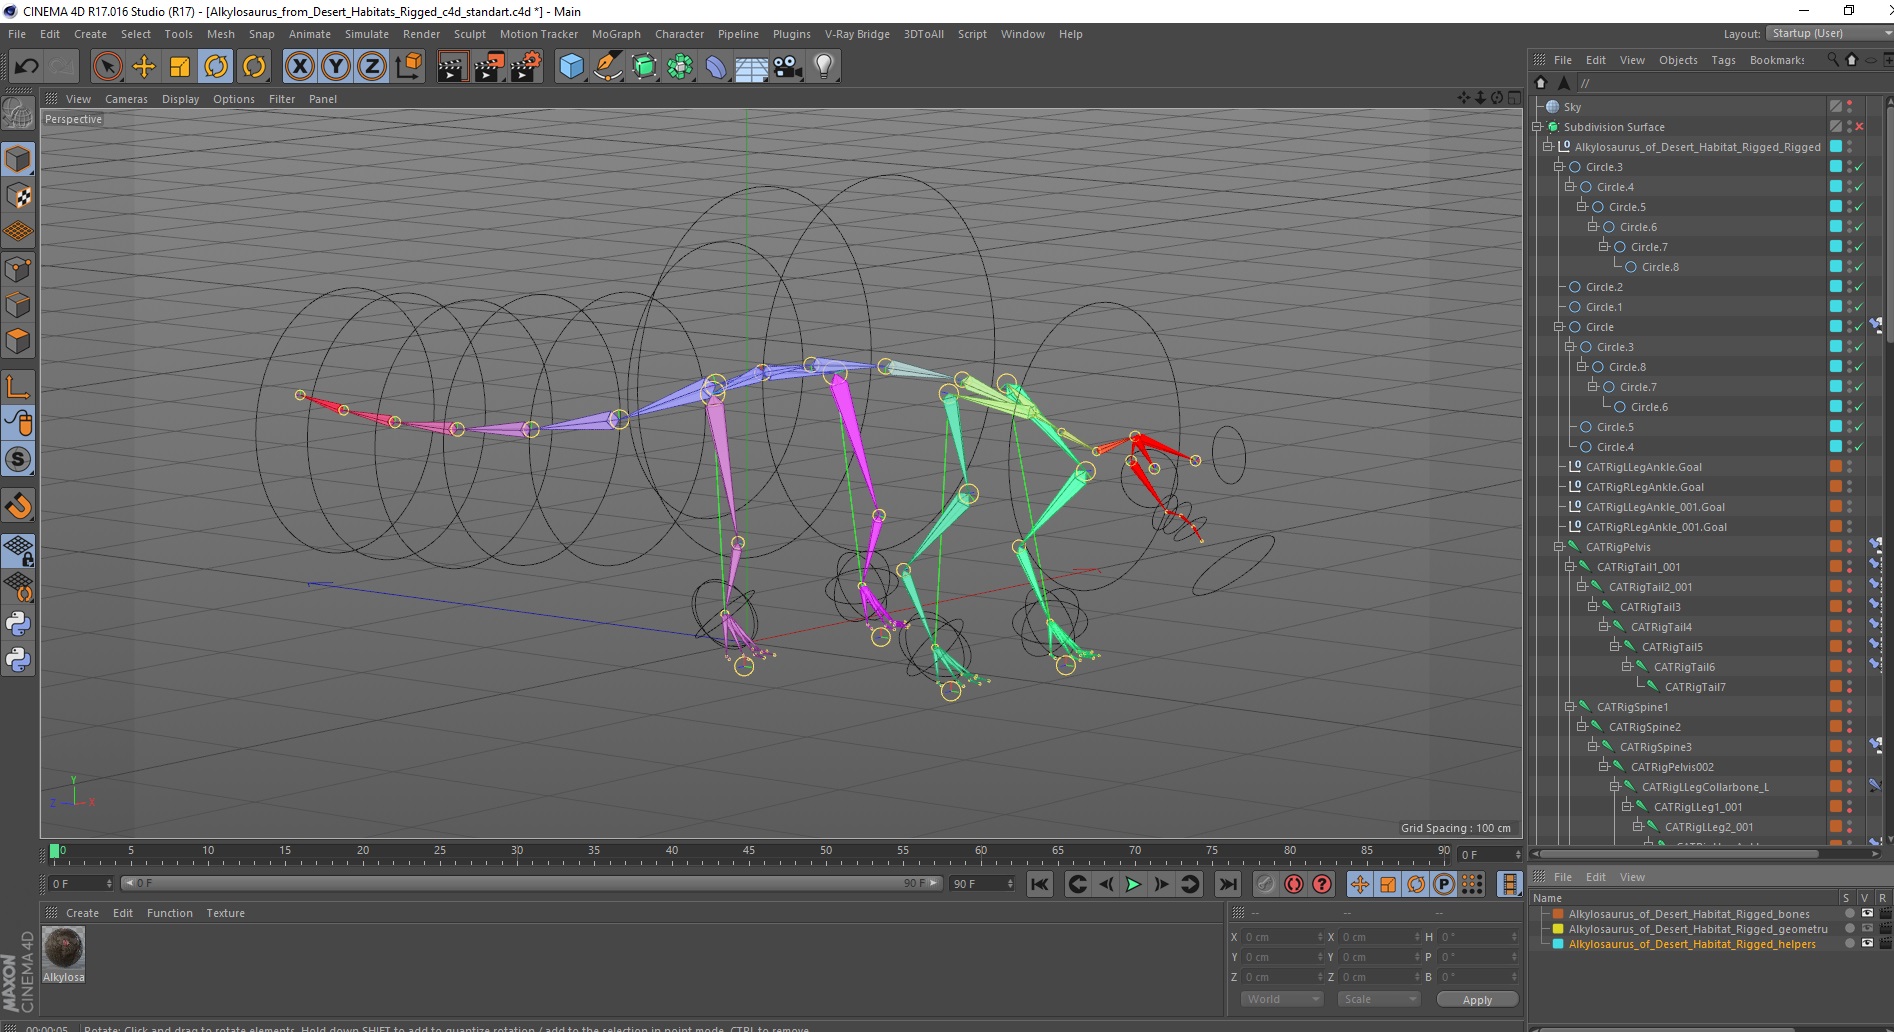
Task: Select the Alkylosa material thumbnail
Action: [x=64, y=948]
